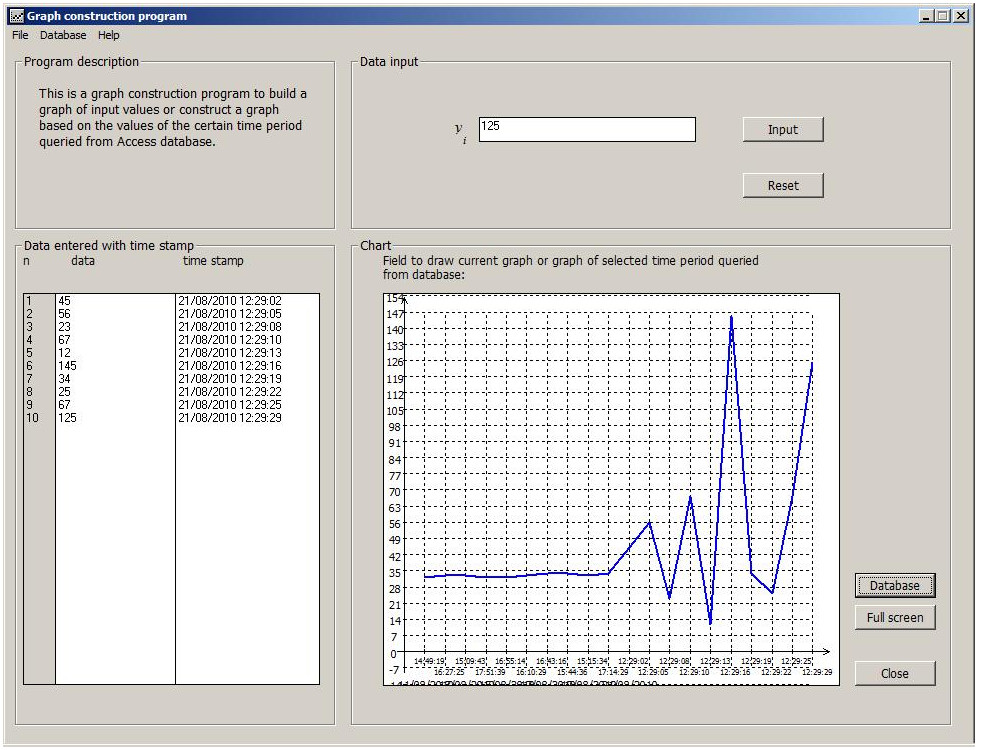Click into the y value input field
Screen dimensions: 983x750
click(x=587, y=129)
